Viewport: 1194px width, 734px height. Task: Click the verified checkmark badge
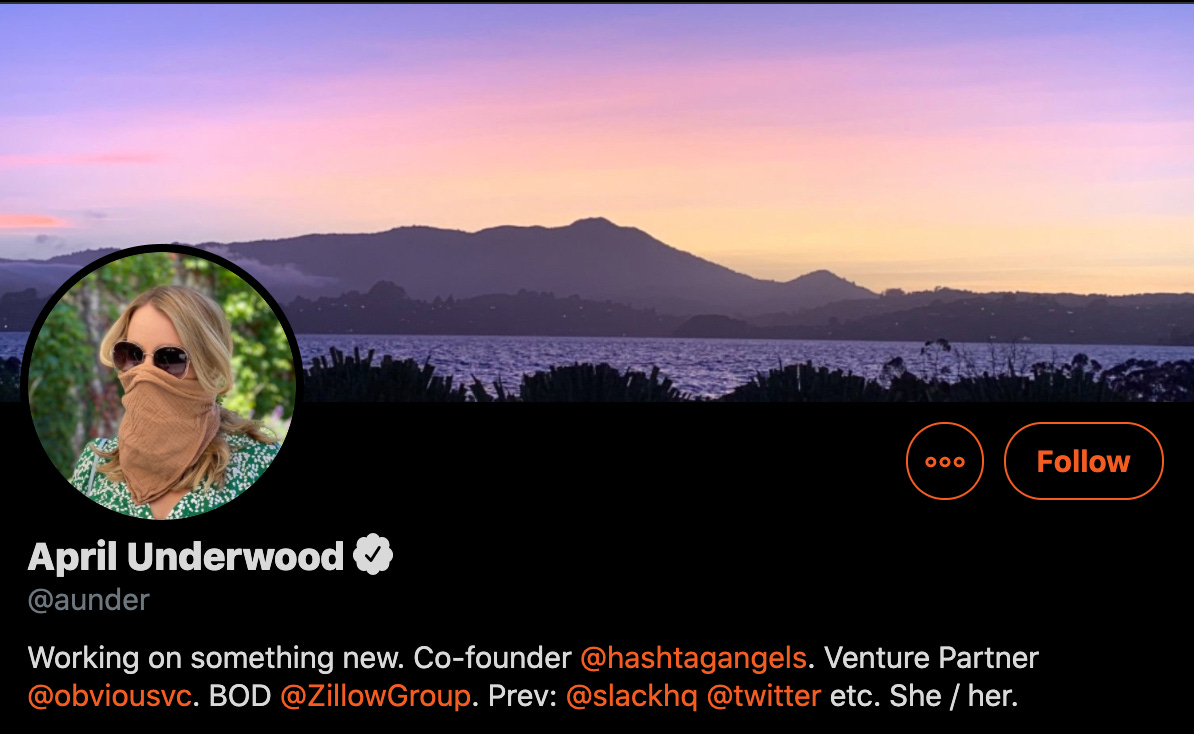tap(373, 555)
